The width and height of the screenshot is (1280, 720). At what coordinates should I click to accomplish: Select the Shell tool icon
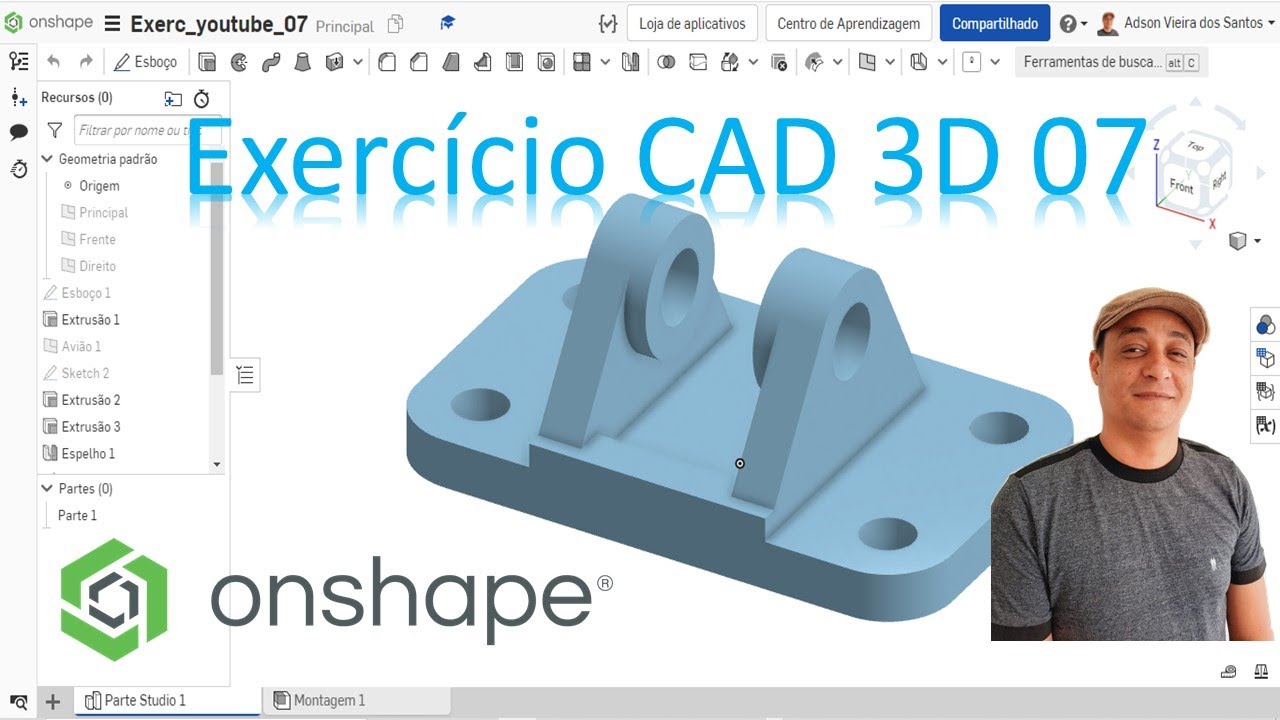(x=514, y=62)
